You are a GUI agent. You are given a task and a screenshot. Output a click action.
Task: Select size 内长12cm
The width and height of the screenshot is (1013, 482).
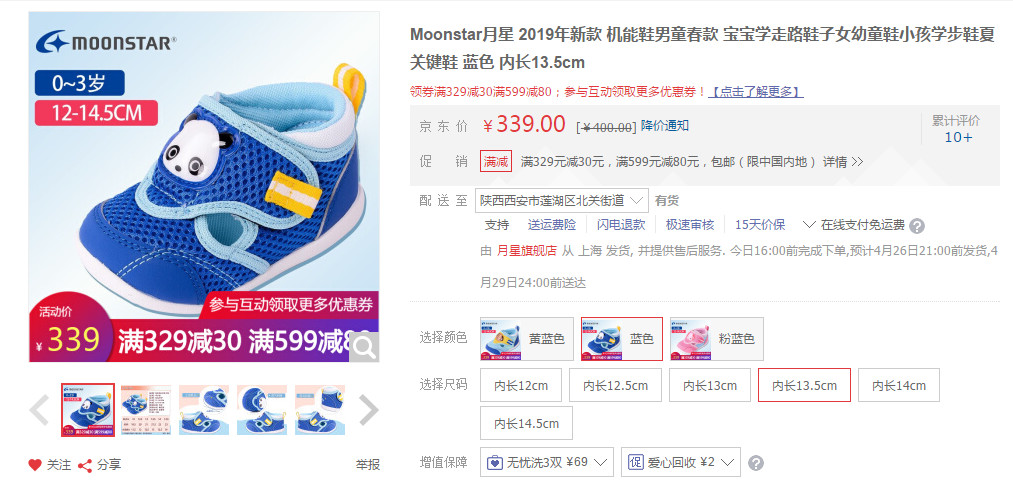521,385
